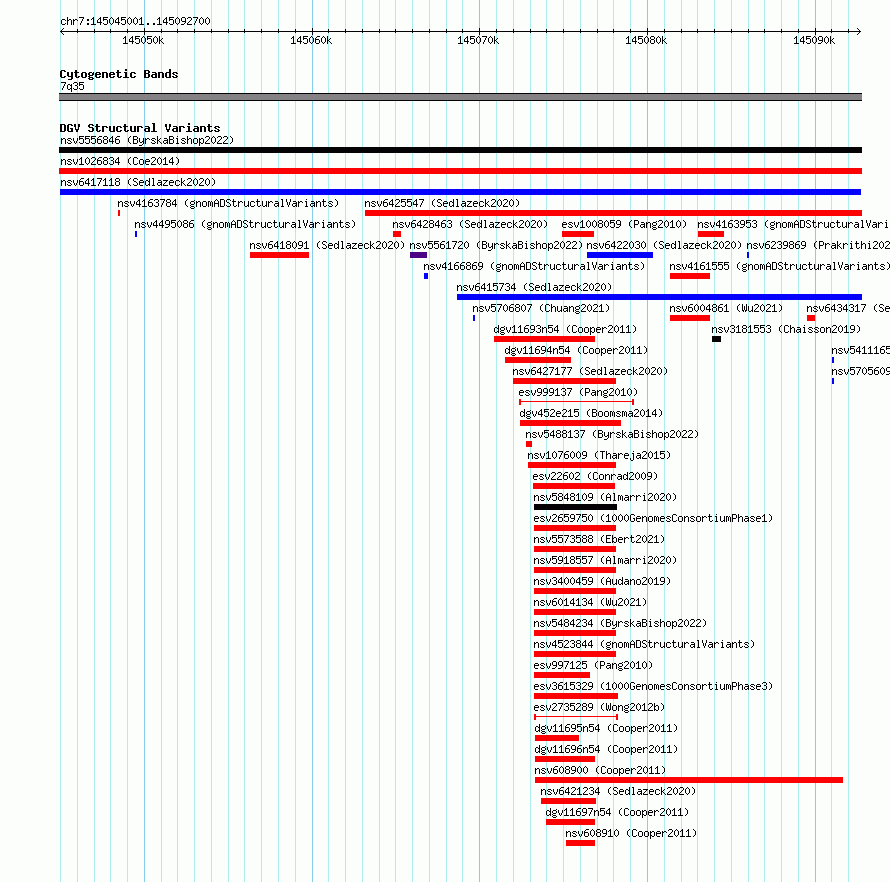Screen dimensions: 890x882
Task: Click the 7q35 cytogenetic band bar
Action: pyautogui.click(x=460, y=97)
